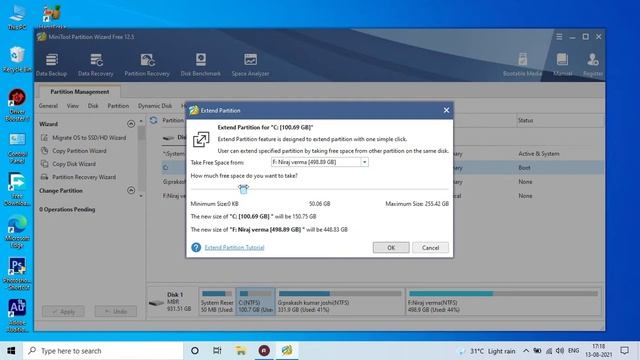Start Copy Partition Wizard
This screenshot has height=360, width=640.
click(73, 151)
